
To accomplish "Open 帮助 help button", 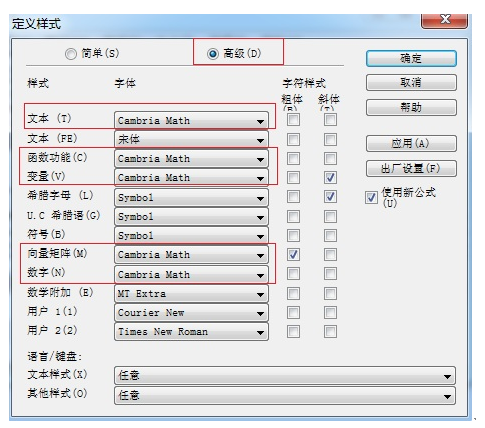I will pyautogui.click(x=411, y=108).
